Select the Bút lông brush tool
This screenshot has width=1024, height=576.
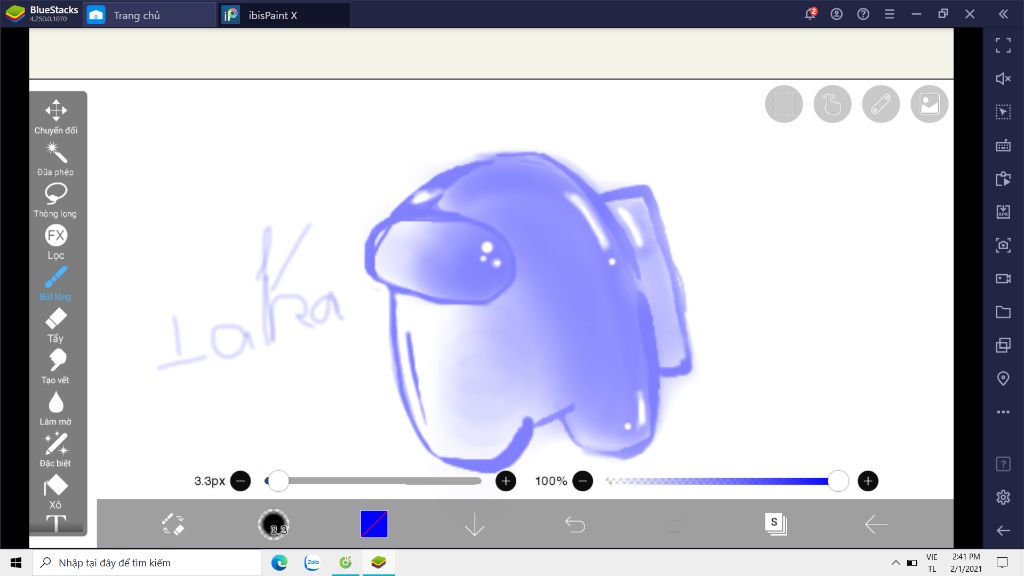point(56,283)
